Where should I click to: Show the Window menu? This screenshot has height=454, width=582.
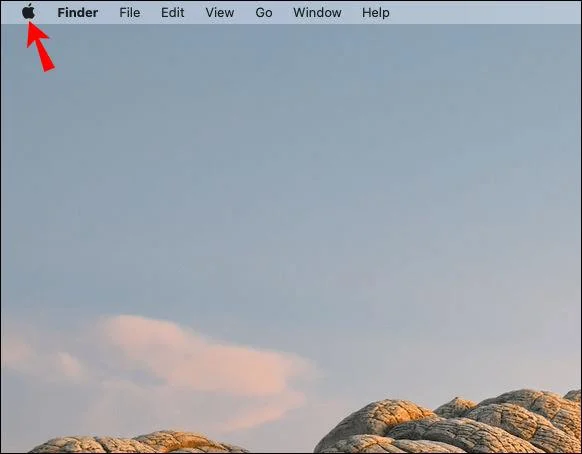317,13
